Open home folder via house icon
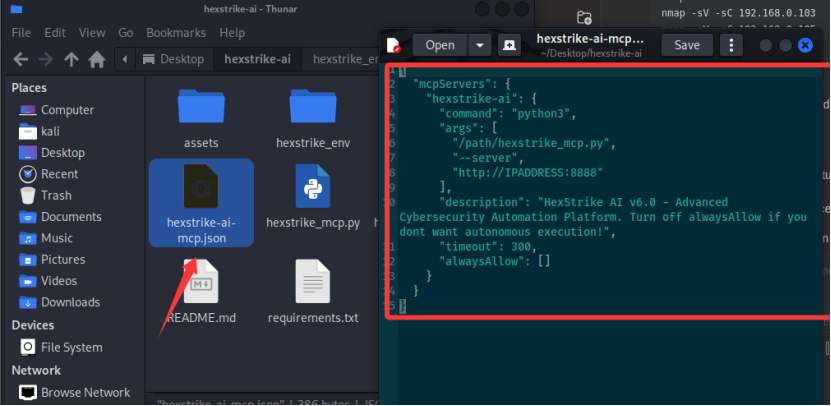 (97, 59)
